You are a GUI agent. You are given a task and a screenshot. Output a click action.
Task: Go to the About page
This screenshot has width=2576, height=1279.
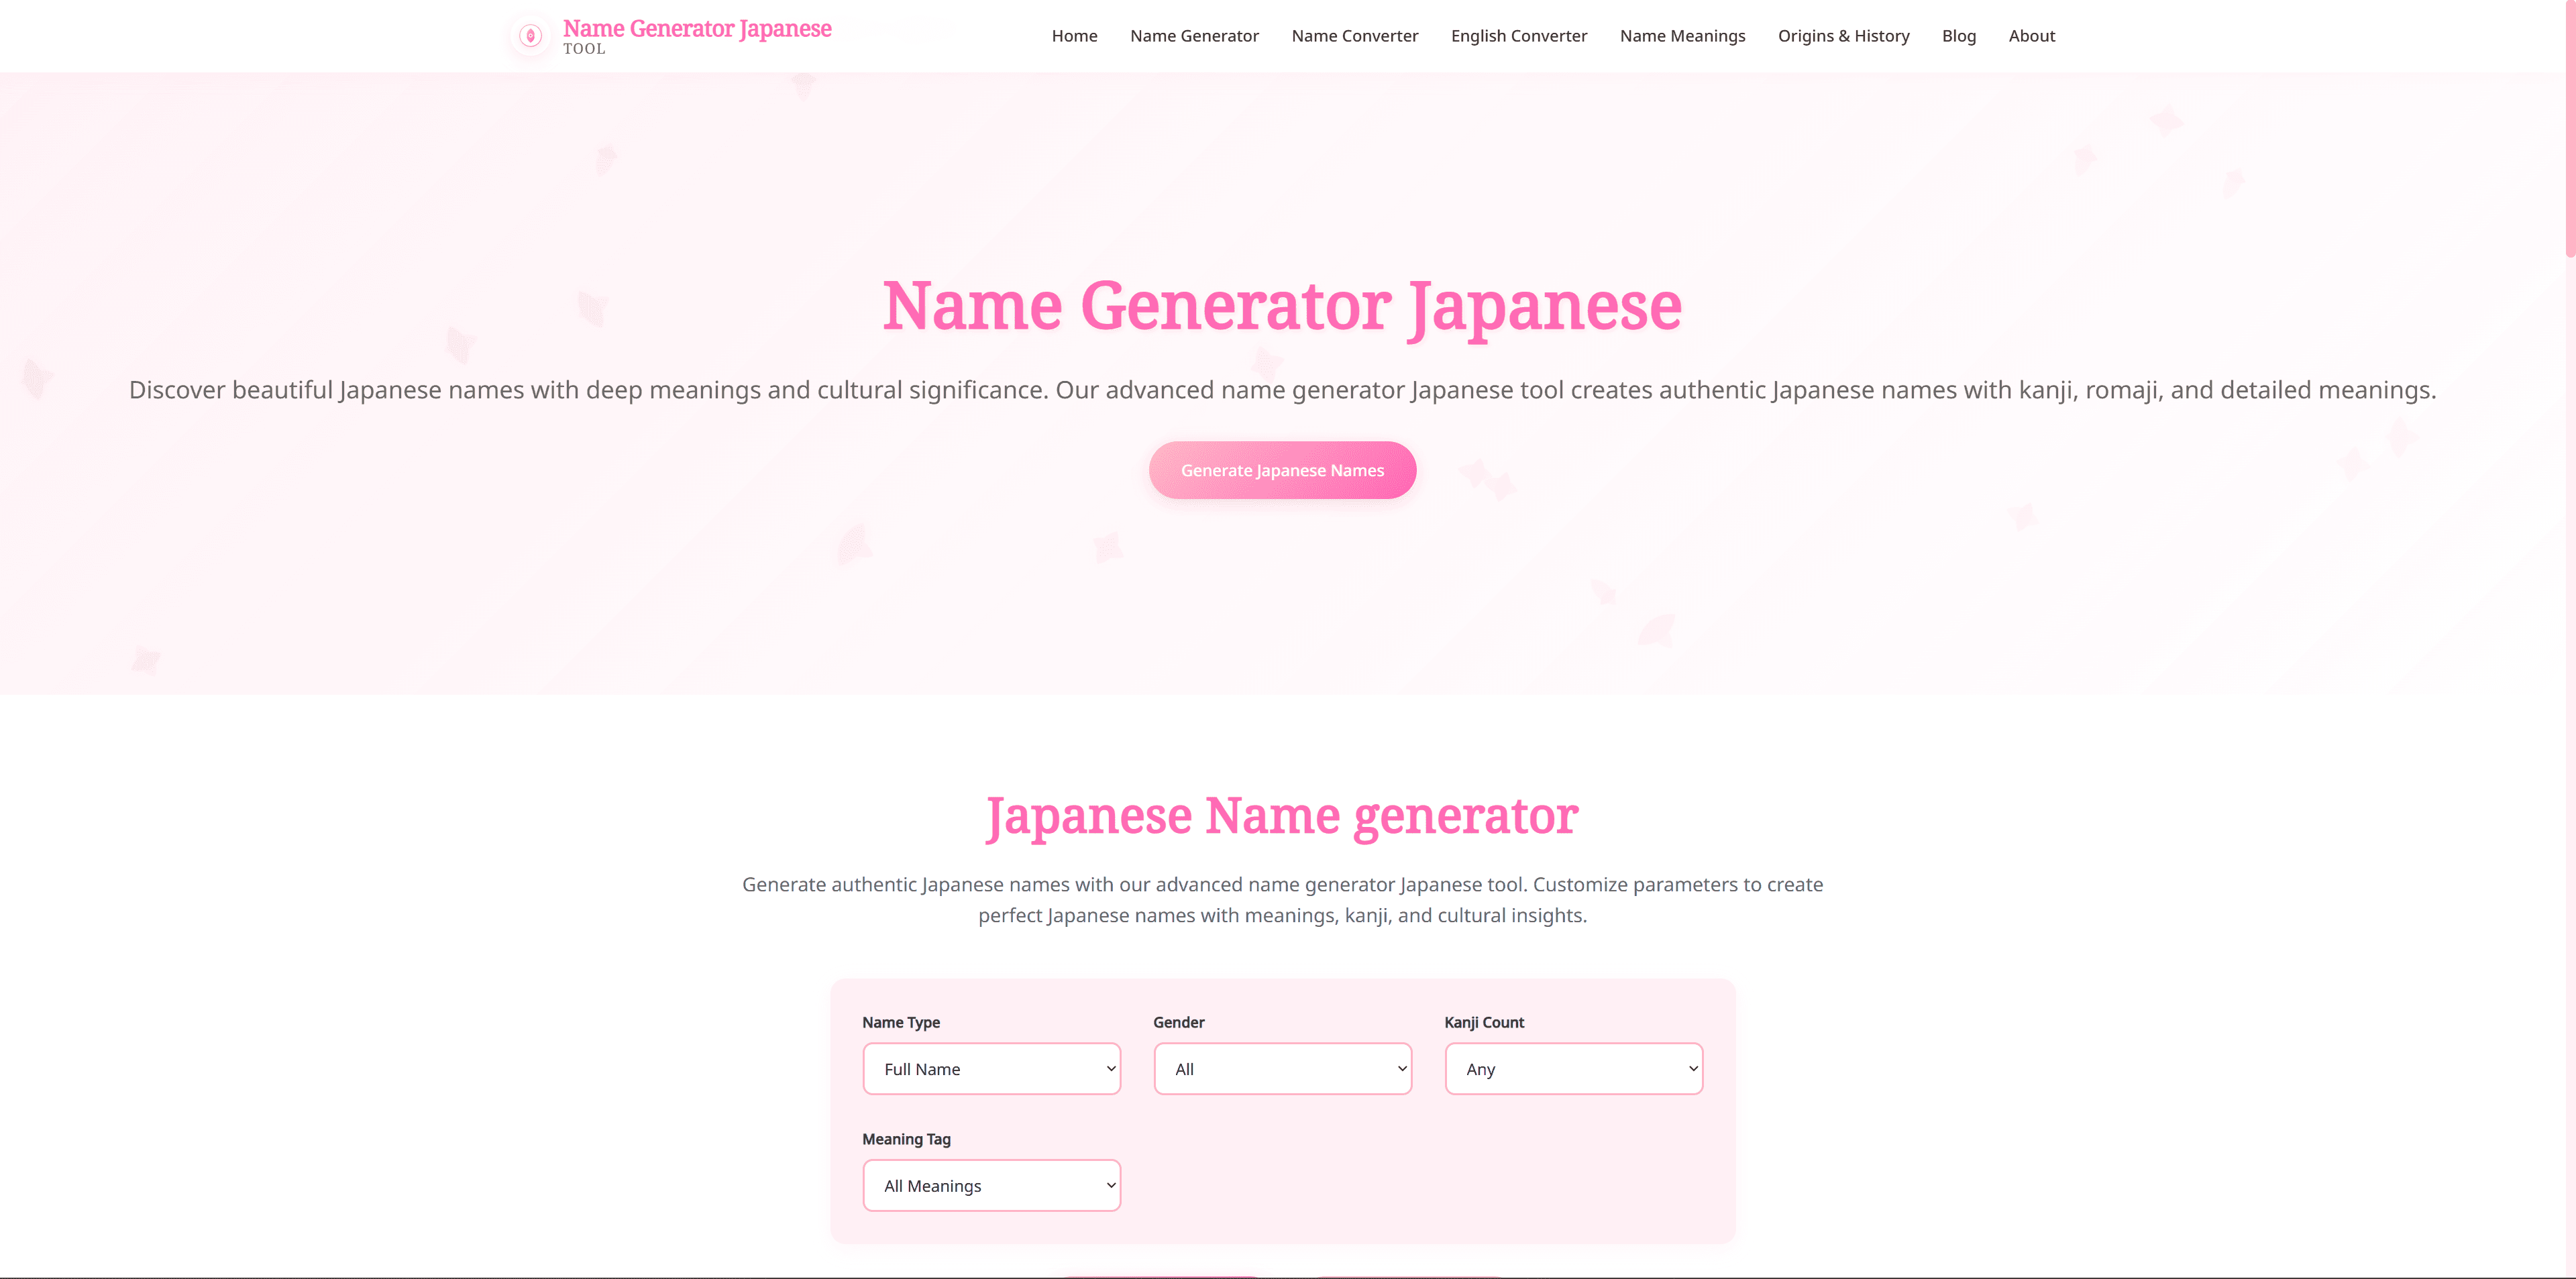[x=2031, y=36]
